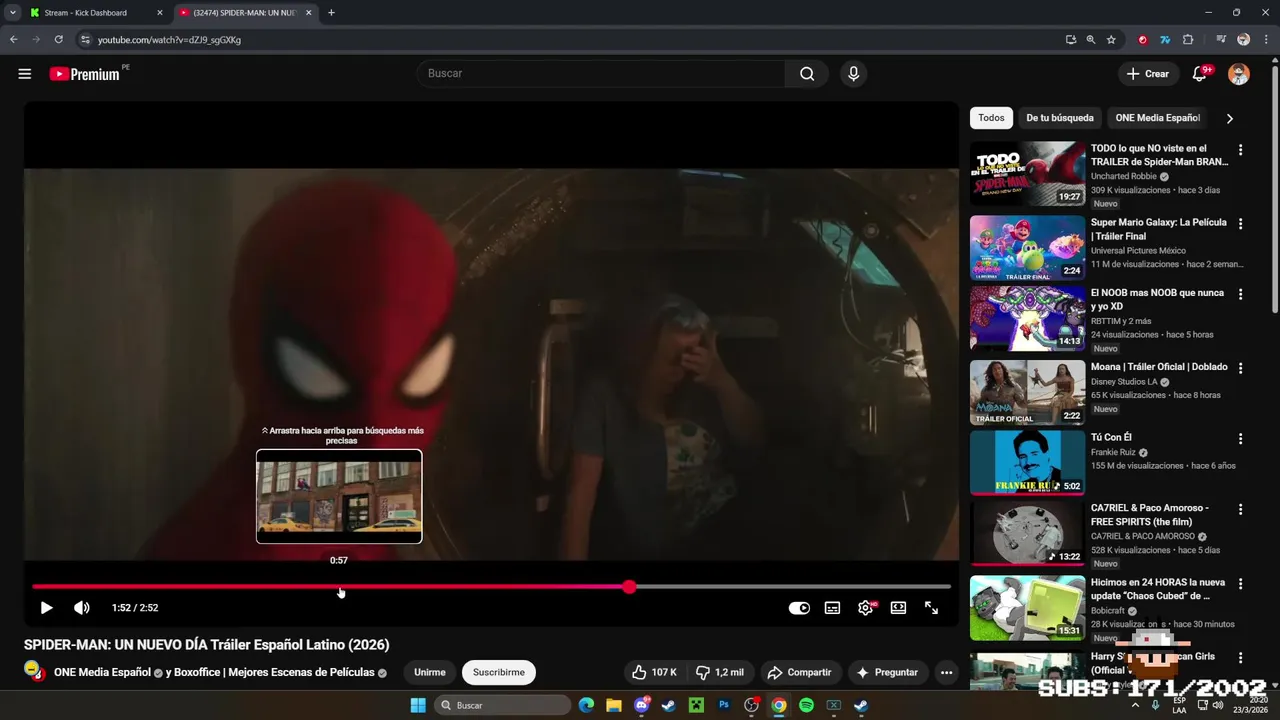Open the Super Mario Galaxy trailer thumbnail

click(1027, 248)
